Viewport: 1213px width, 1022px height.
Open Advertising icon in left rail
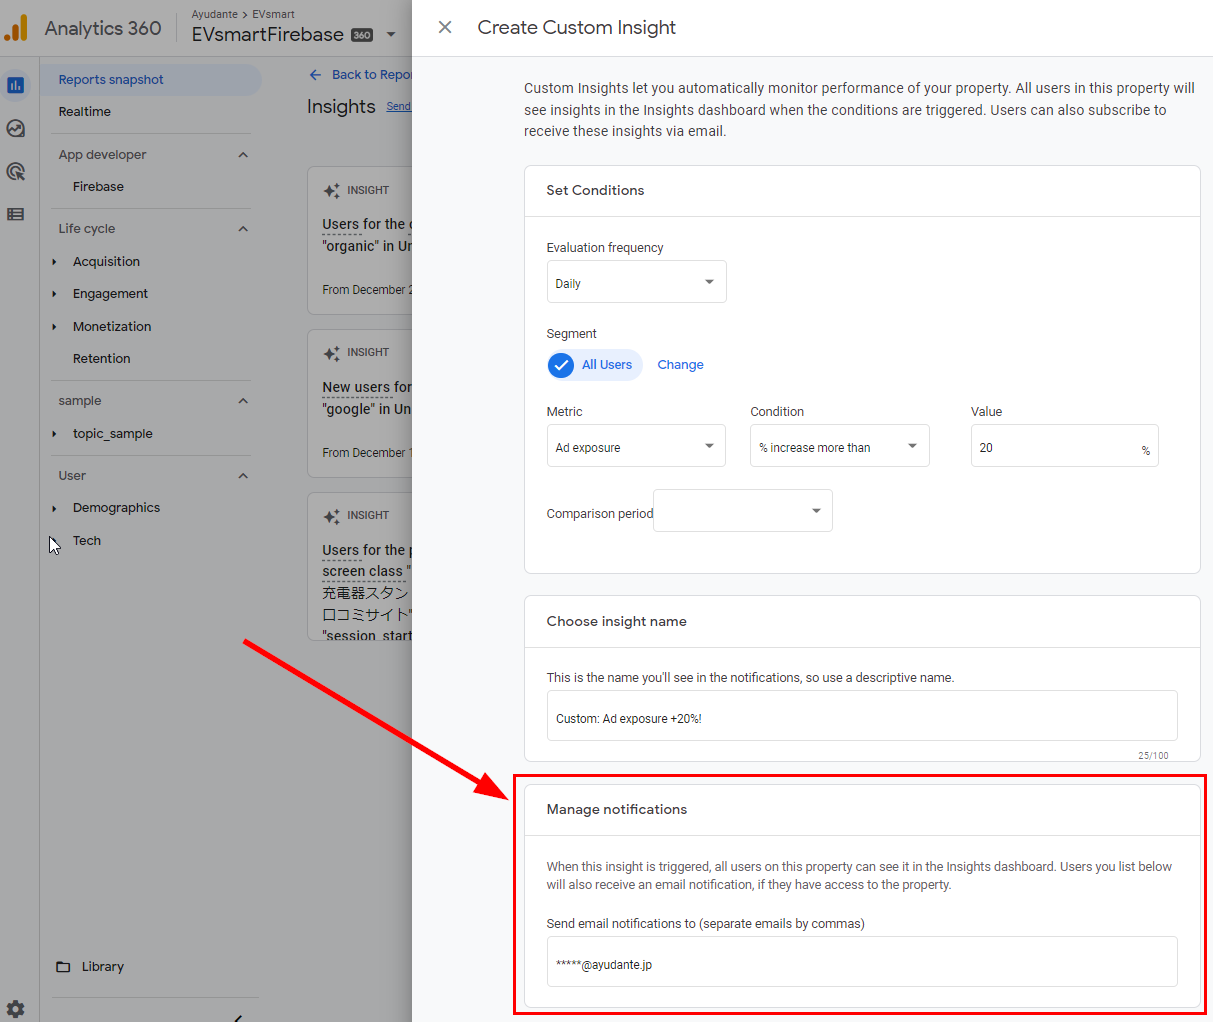16,171
